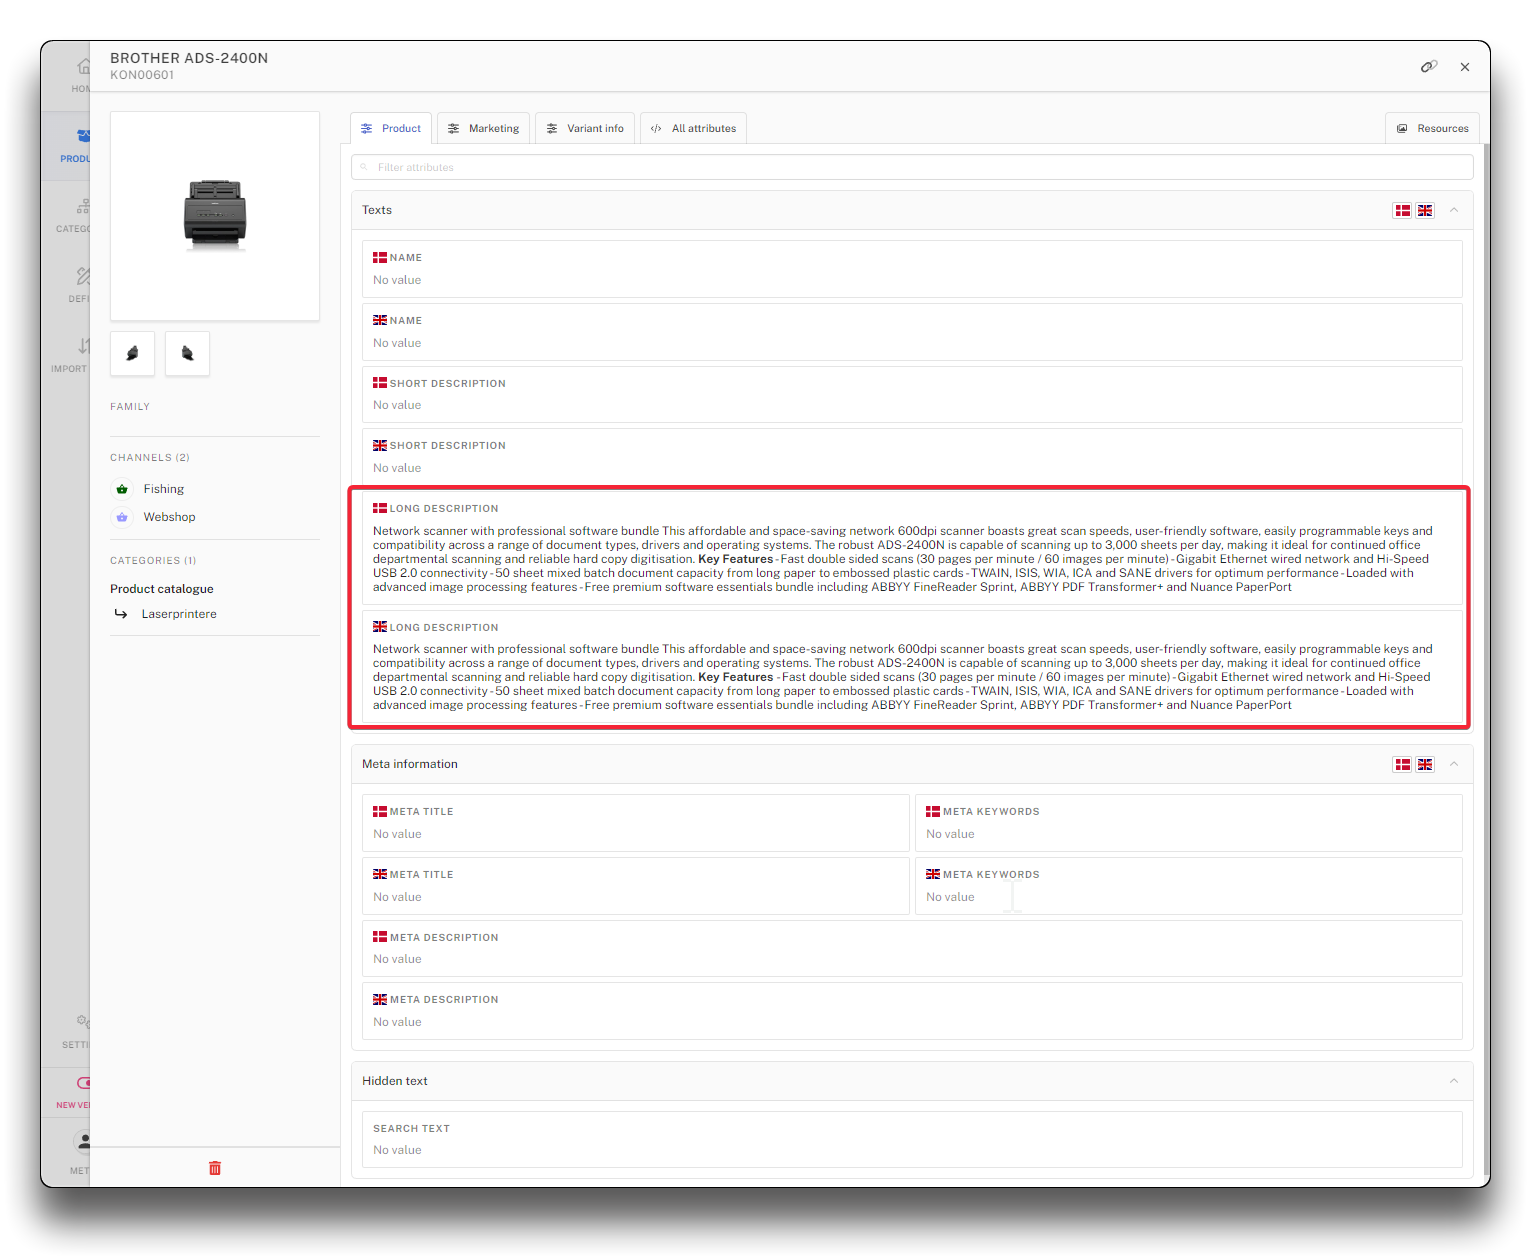
Task: Toggle Danish language flag in Texts header
Action: (1403, 210)
